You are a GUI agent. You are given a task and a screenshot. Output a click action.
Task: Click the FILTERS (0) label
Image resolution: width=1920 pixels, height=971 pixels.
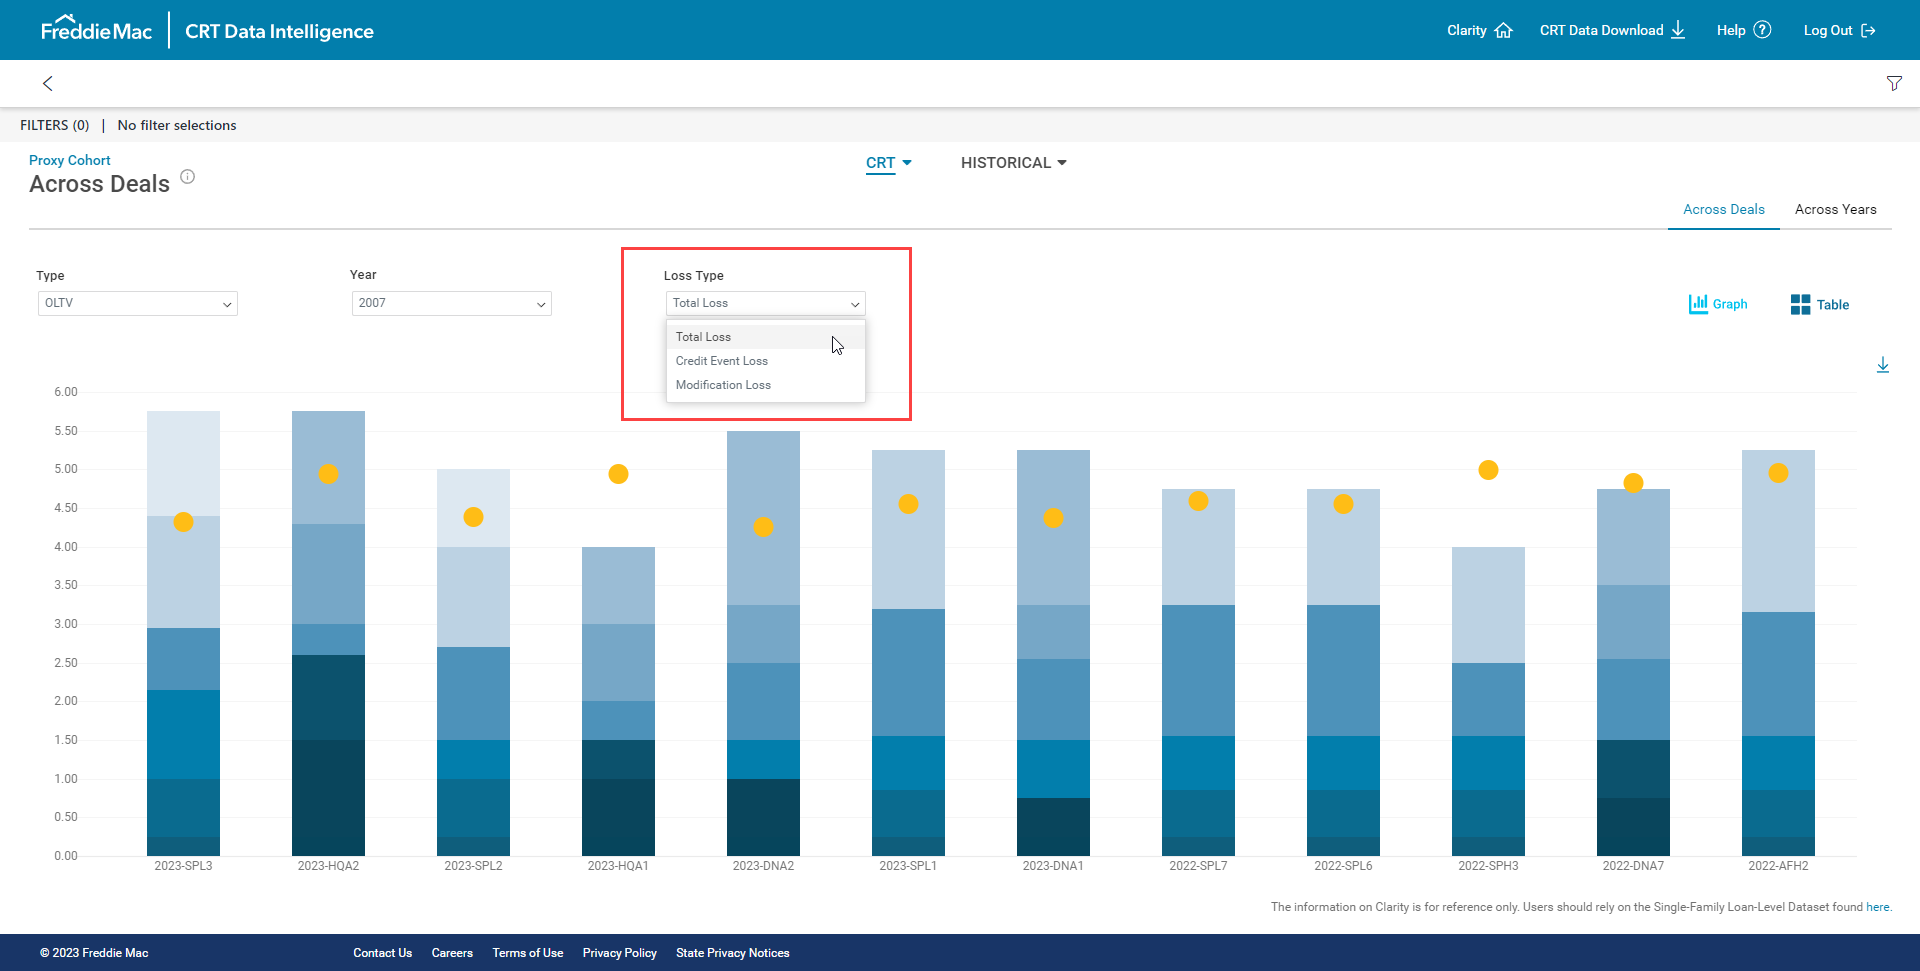coord(55,125)
